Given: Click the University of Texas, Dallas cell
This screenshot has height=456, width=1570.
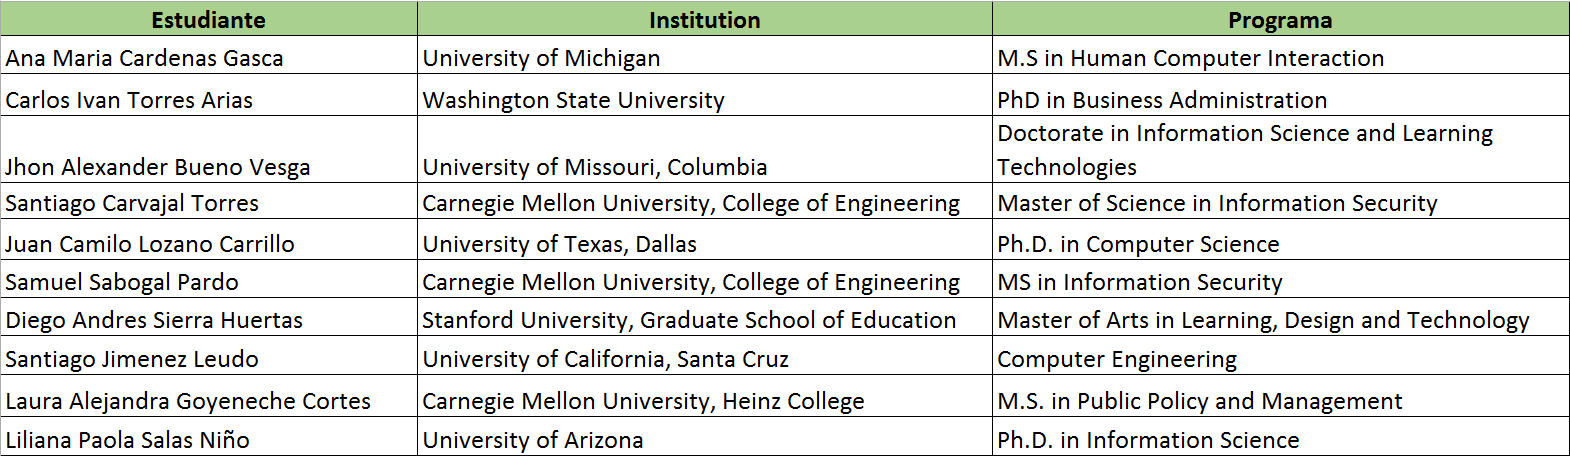Looking at the screenshot, I should point(705,241).
